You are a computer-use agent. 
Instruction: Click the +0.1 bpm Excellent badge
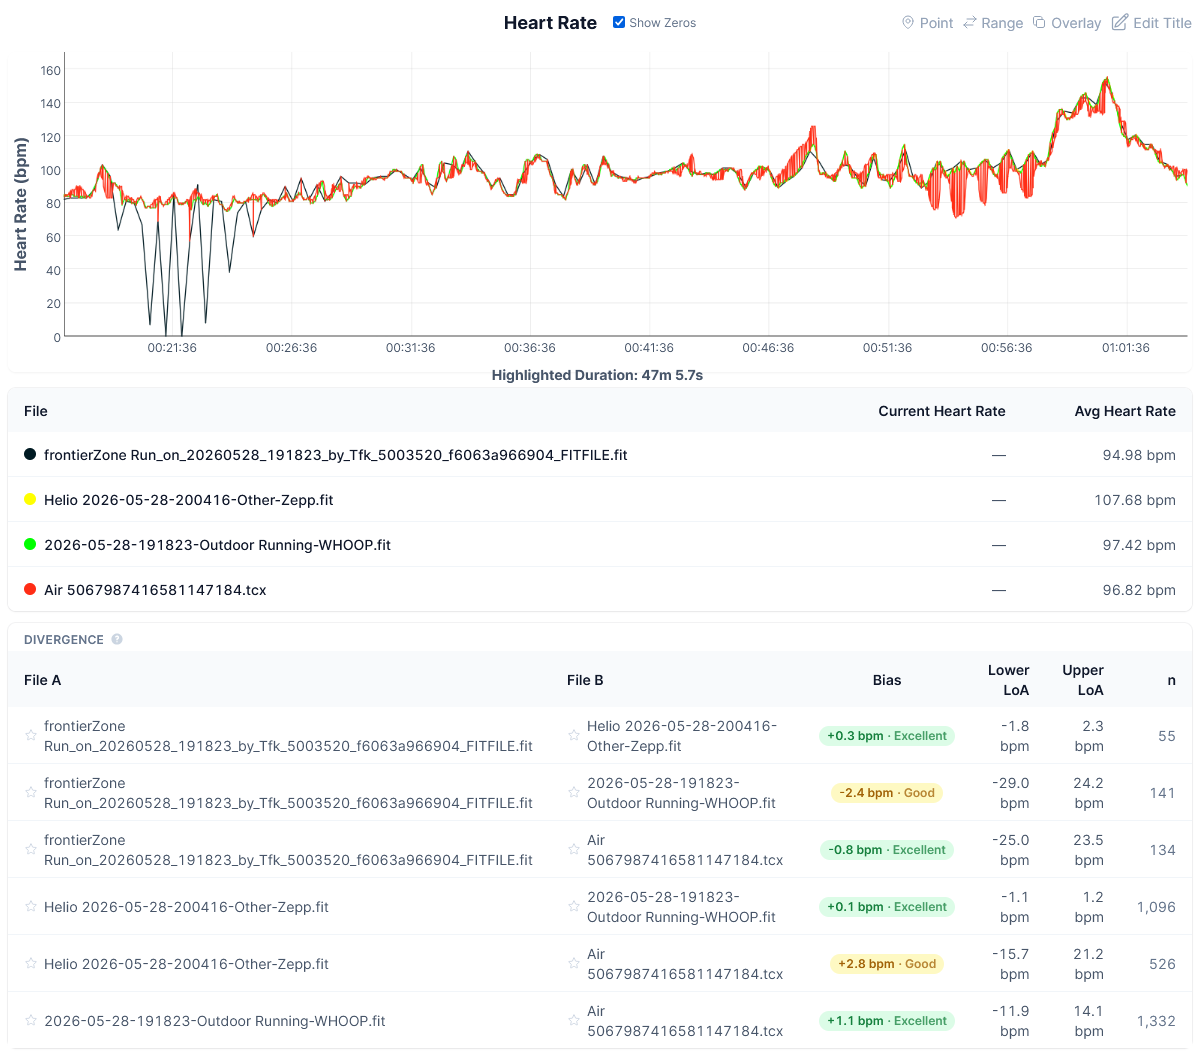(886, 907)
